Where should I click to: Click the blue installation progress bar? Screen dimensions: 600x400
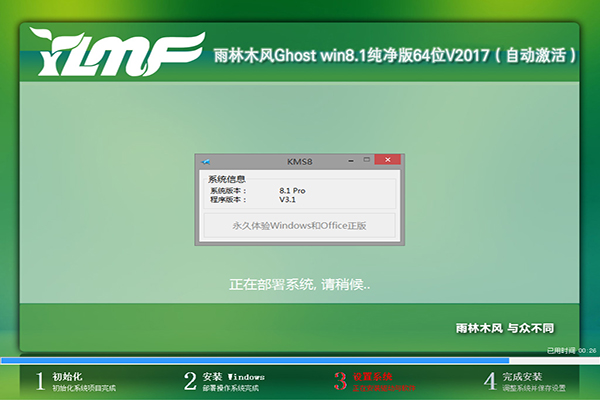click(x=255, y=360)
